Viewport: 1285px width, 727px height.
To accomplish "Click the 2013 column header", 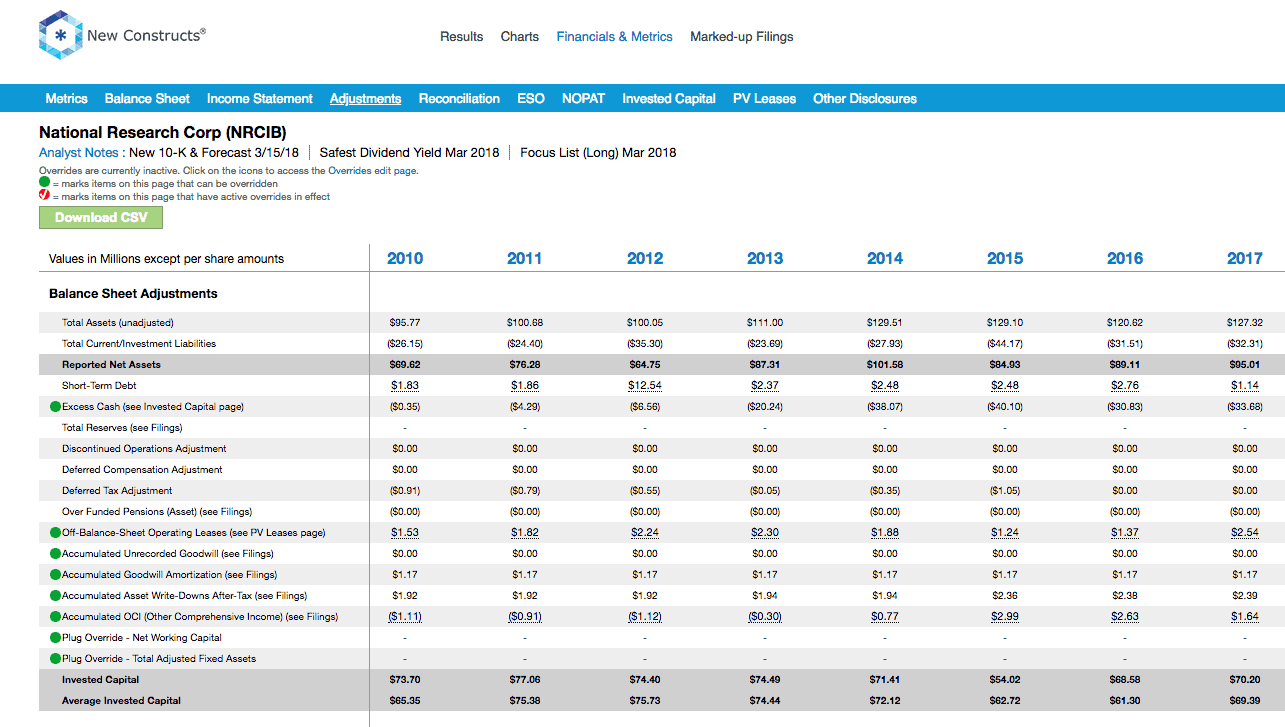I will tap(765, 258).
